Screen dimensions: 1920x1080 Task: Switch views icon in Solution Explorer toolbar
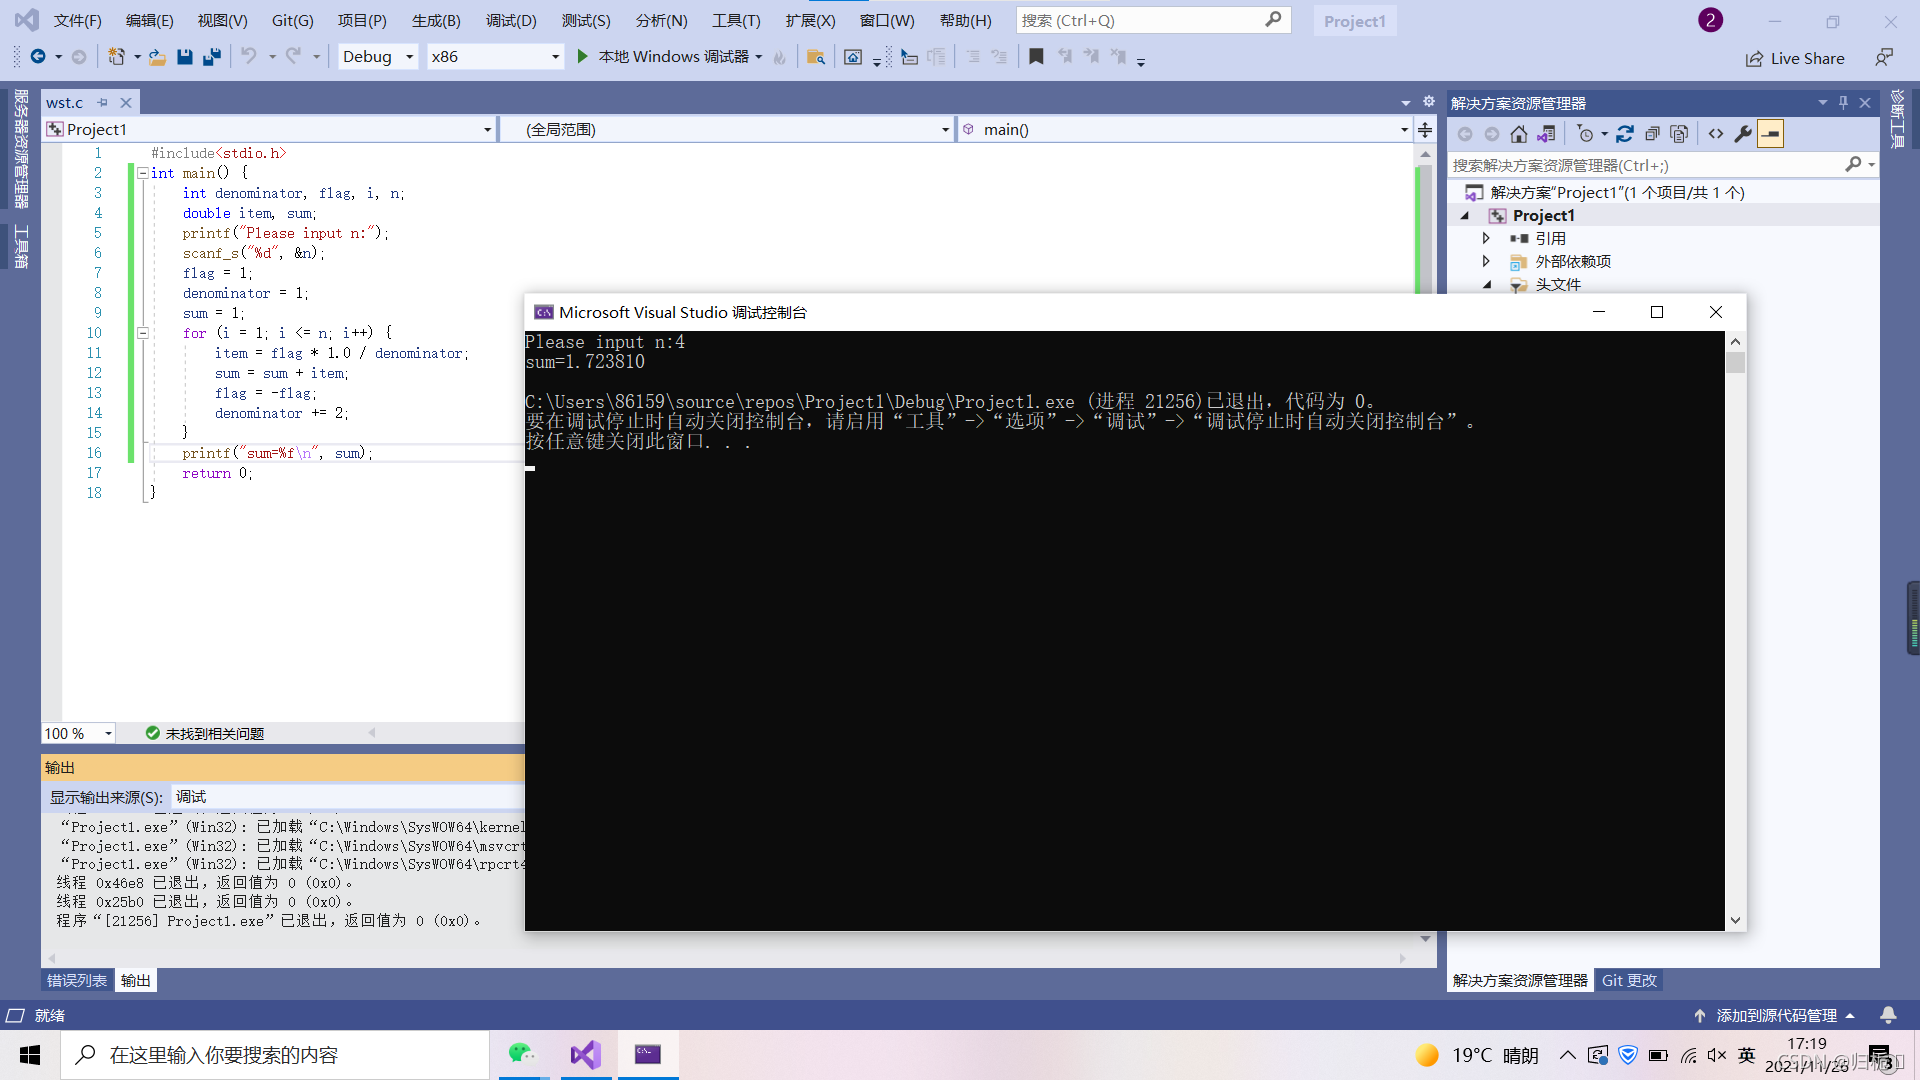(1546, 134)
